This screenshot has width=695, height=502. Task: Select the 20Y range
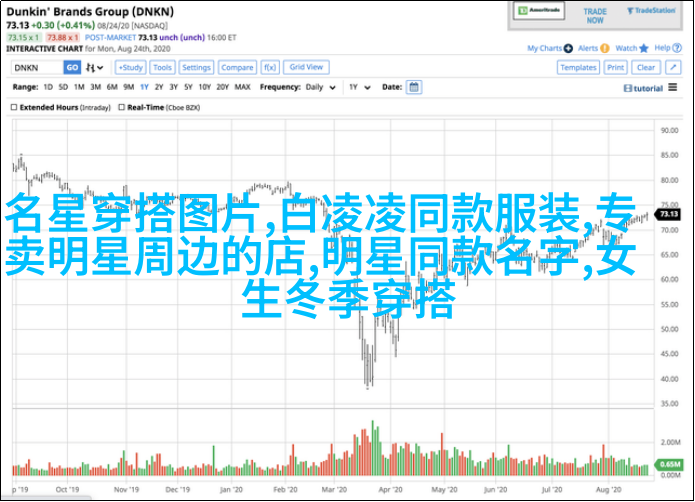pos(222,87)
